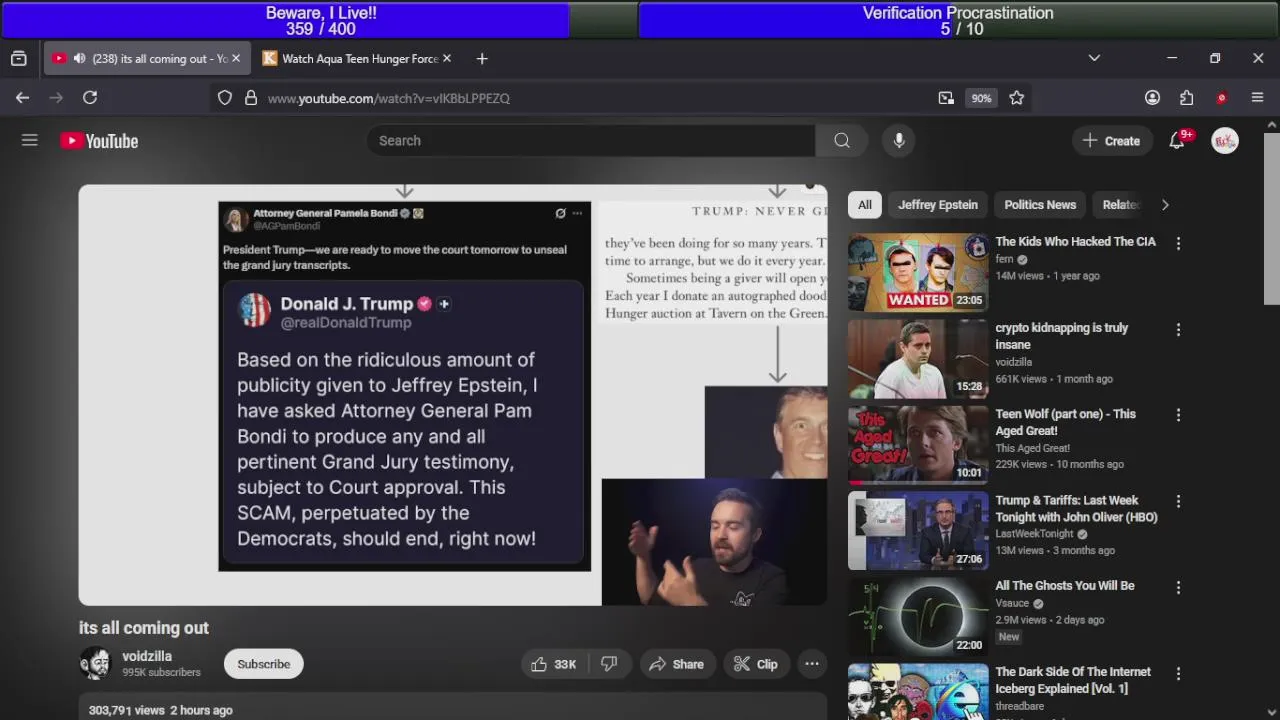
Task: Click the red extension icon in toolbar
Action: [x=1221, y=98]
